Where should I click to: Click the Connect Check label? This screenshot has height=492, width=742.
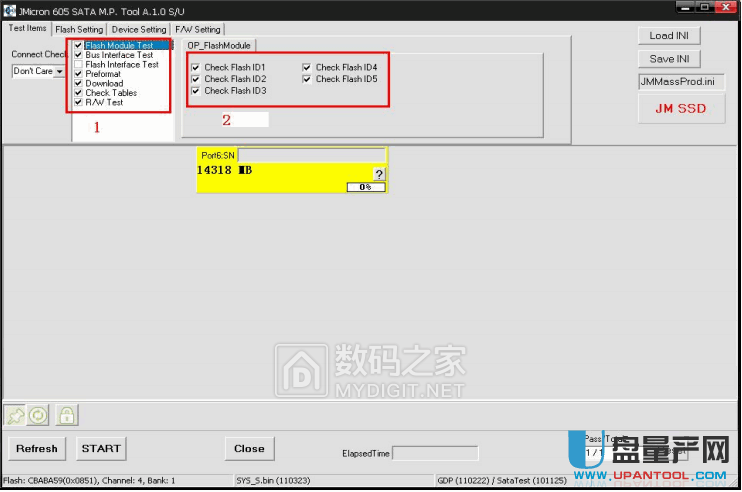tap(39, 54)
